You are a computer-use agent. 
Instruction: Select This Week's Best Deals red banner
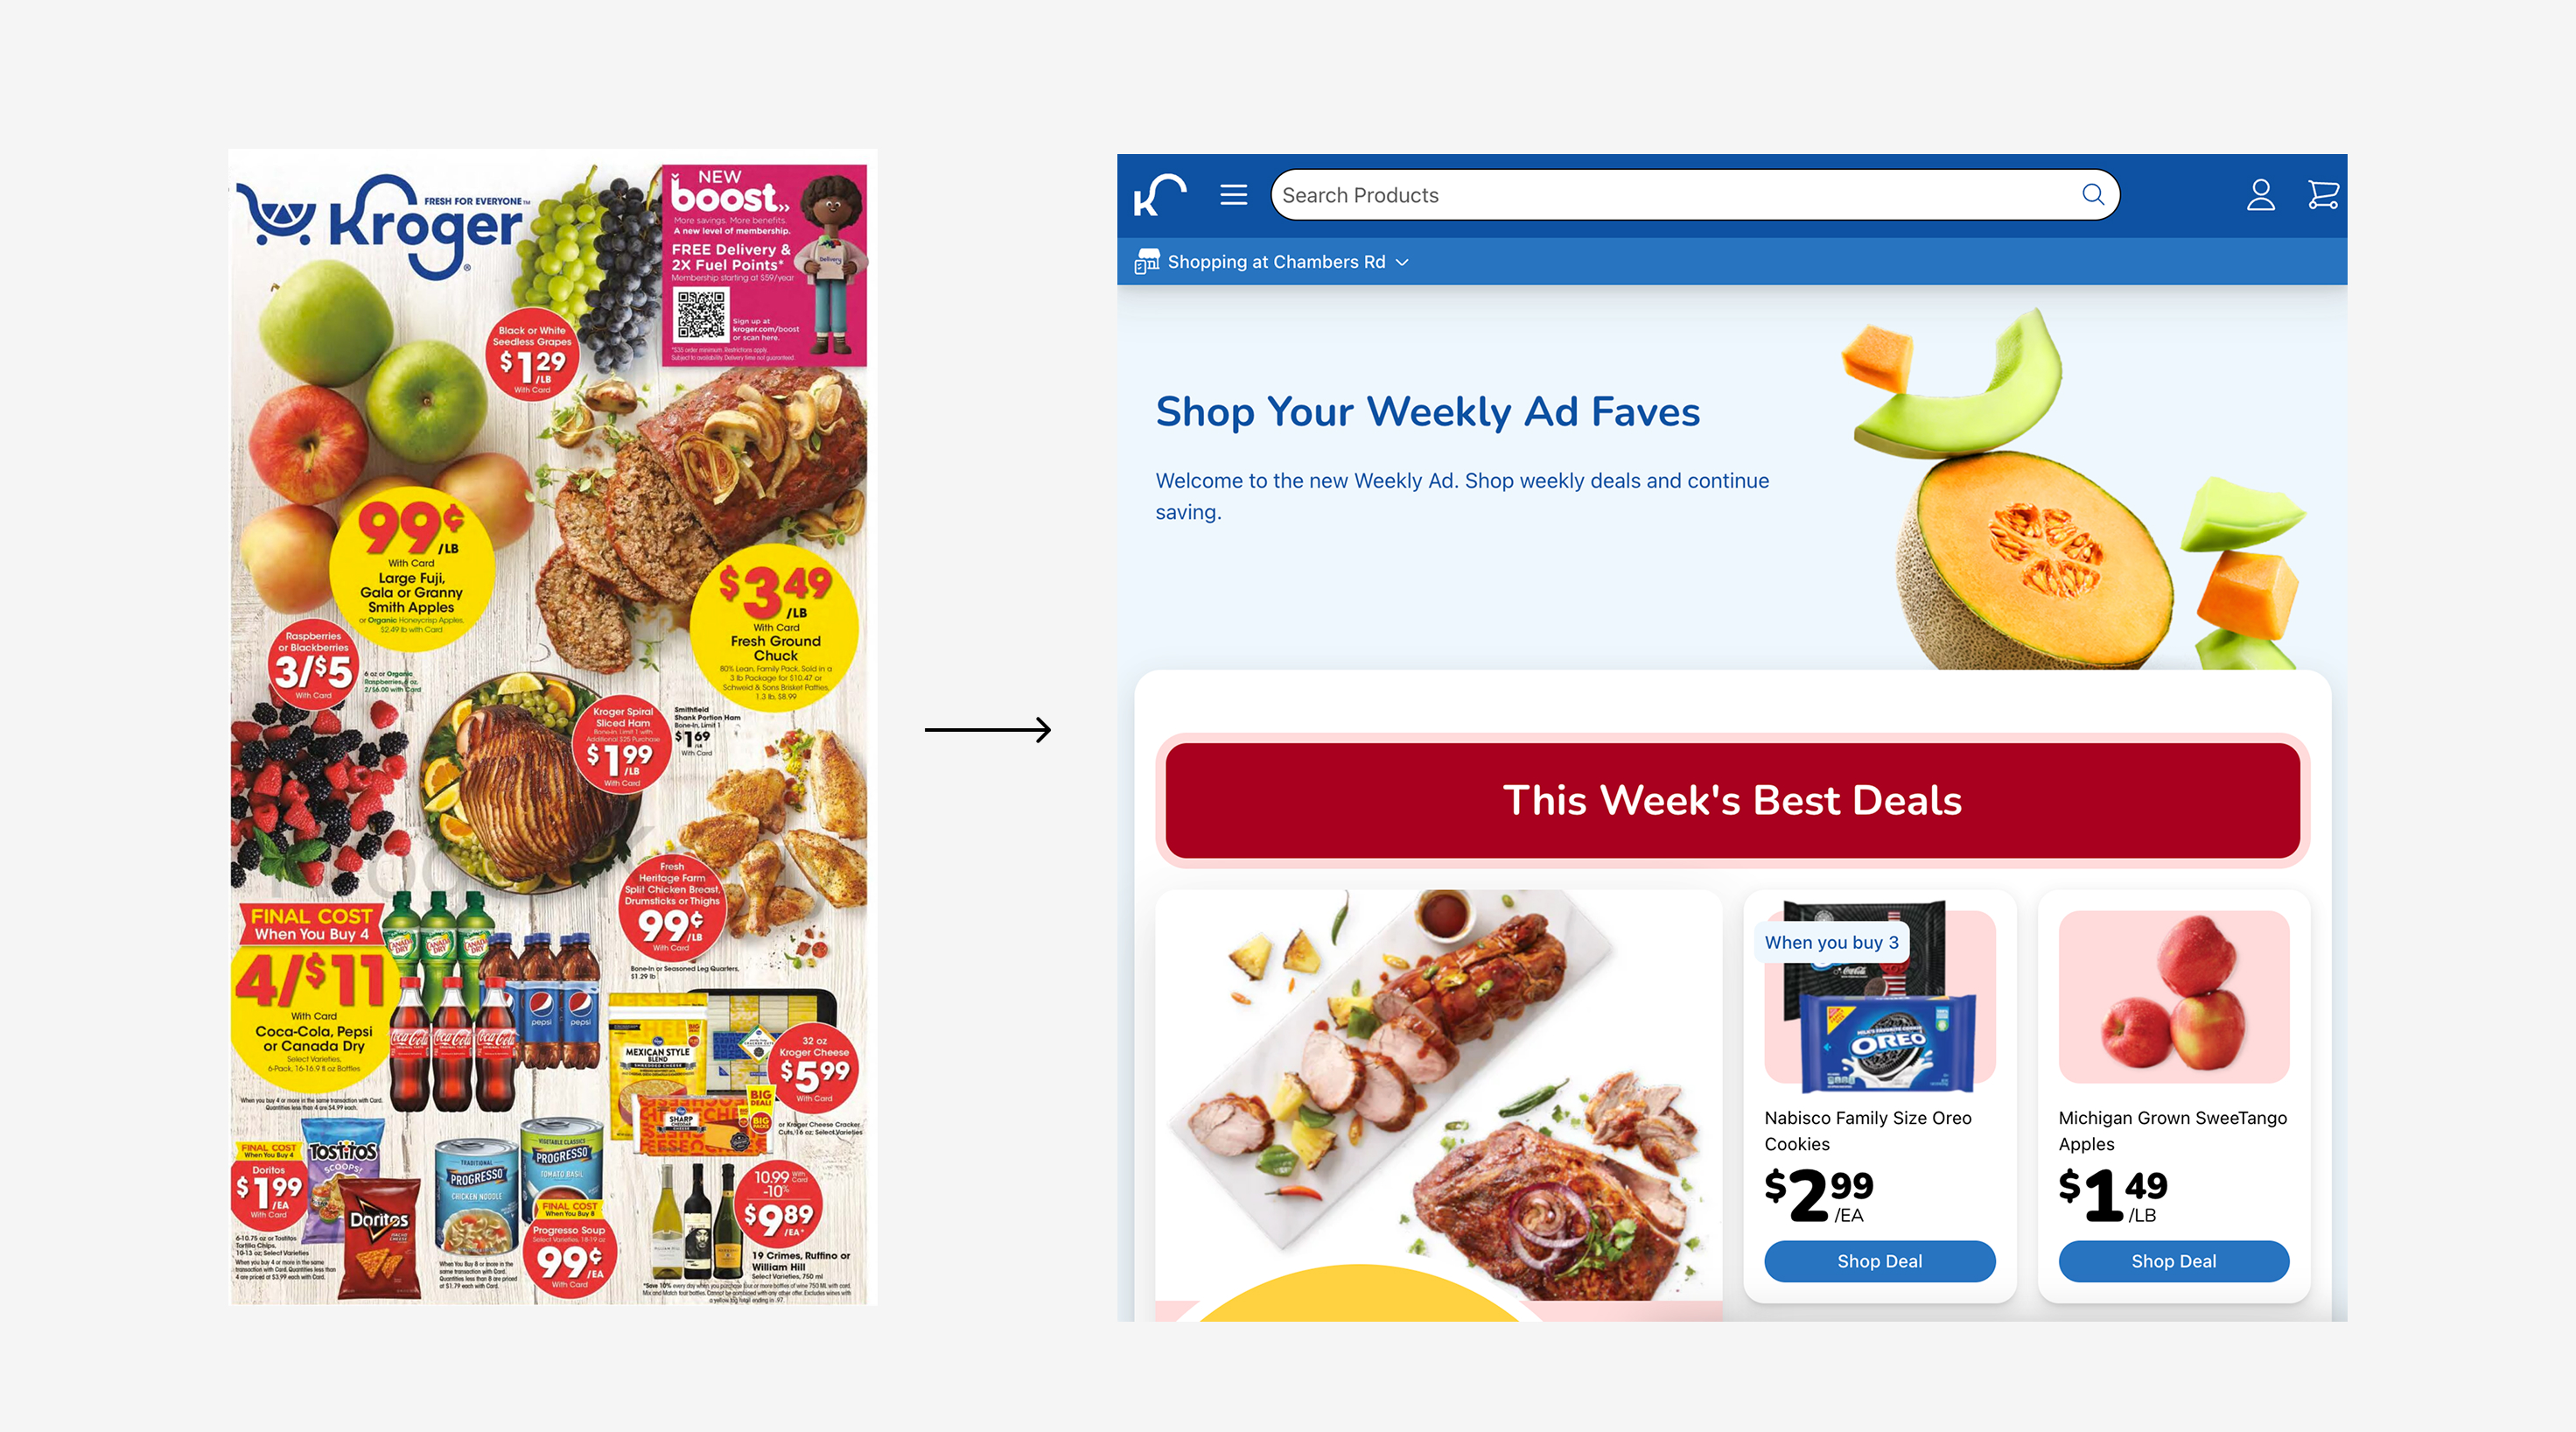point(1732,800)
